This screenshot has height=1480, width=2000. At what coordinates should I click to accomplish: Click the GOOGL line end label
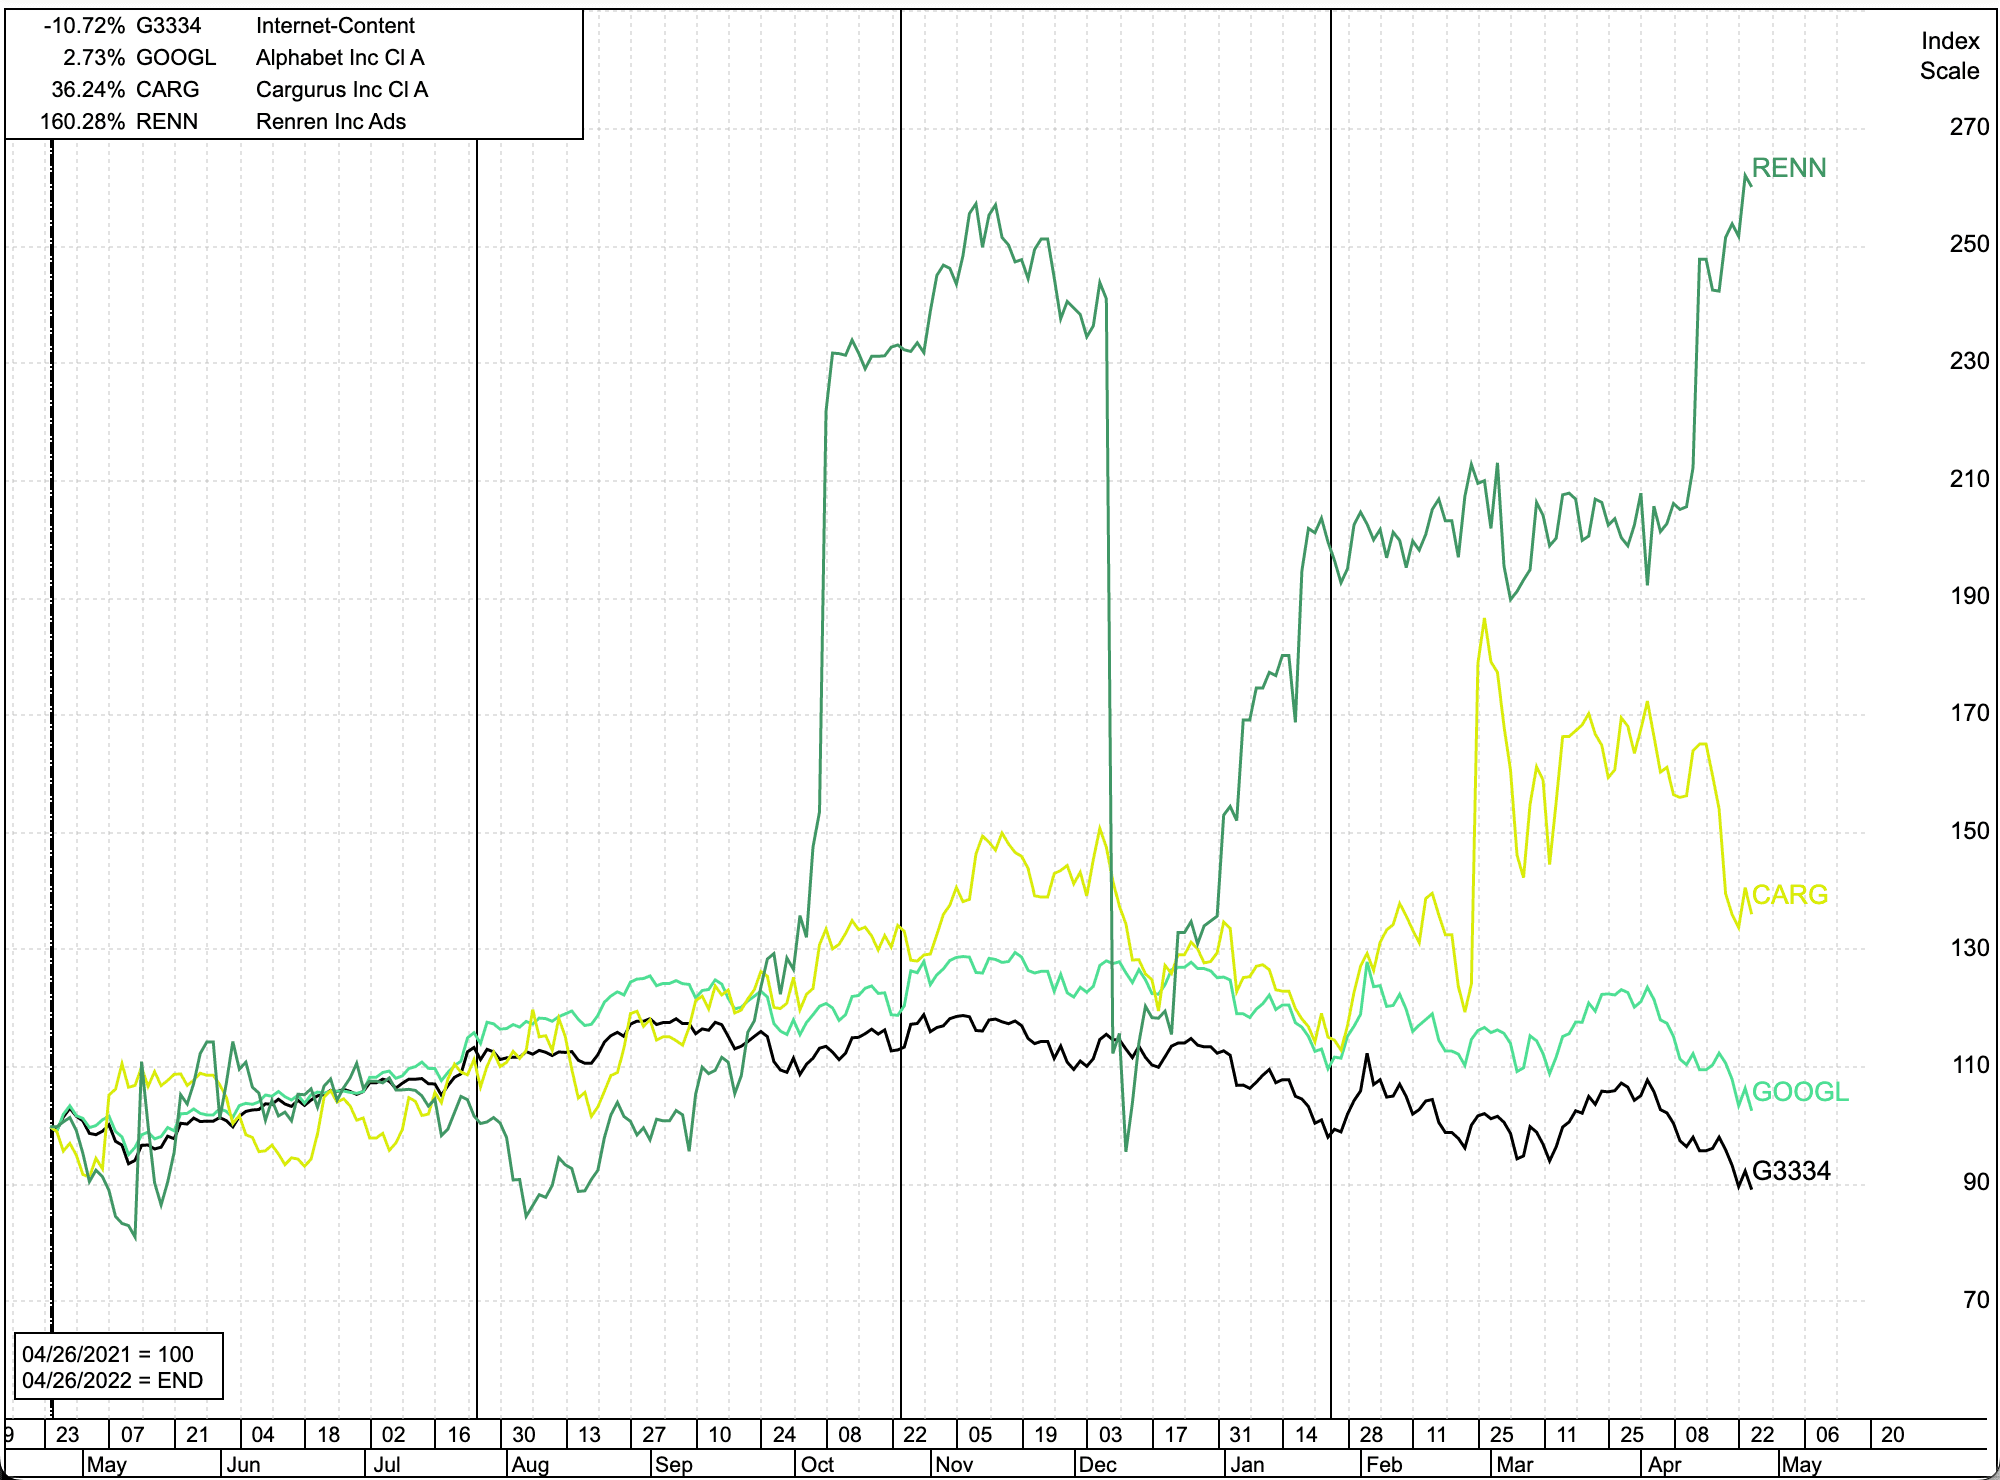(1800, 1091)
